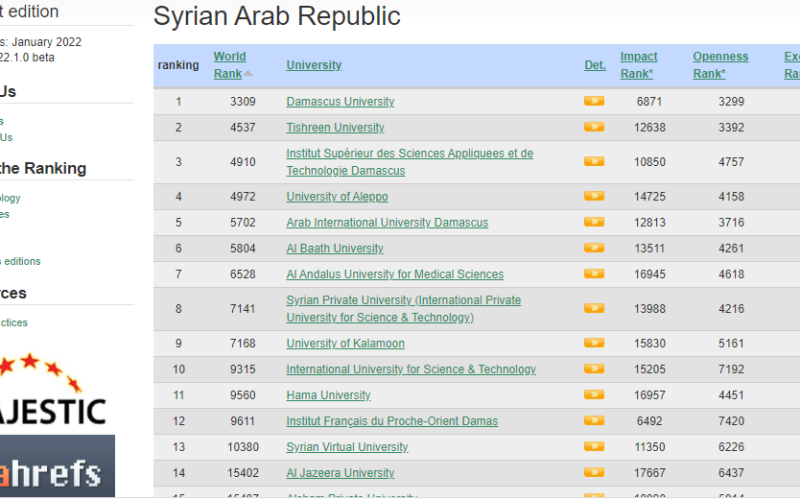Screen dimensions: 800x500
Task: Visit Al Andalus University for Medical Sciences
Action: 394,274
